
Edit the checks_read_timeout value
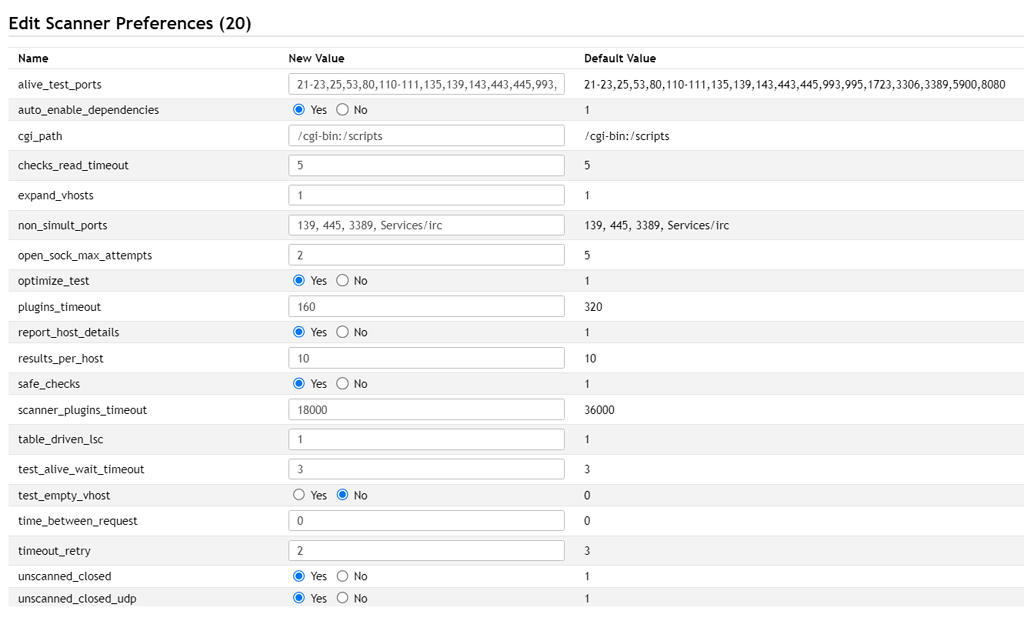[425, 164]
